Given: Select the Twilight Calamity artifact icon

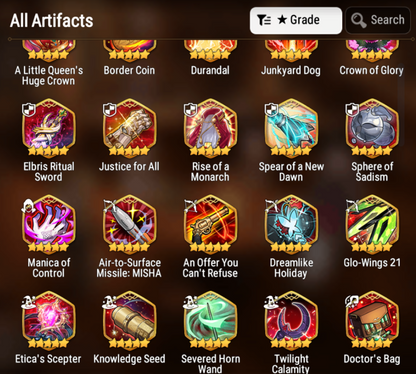Looking at the screenshot, I should coord(291,321).
